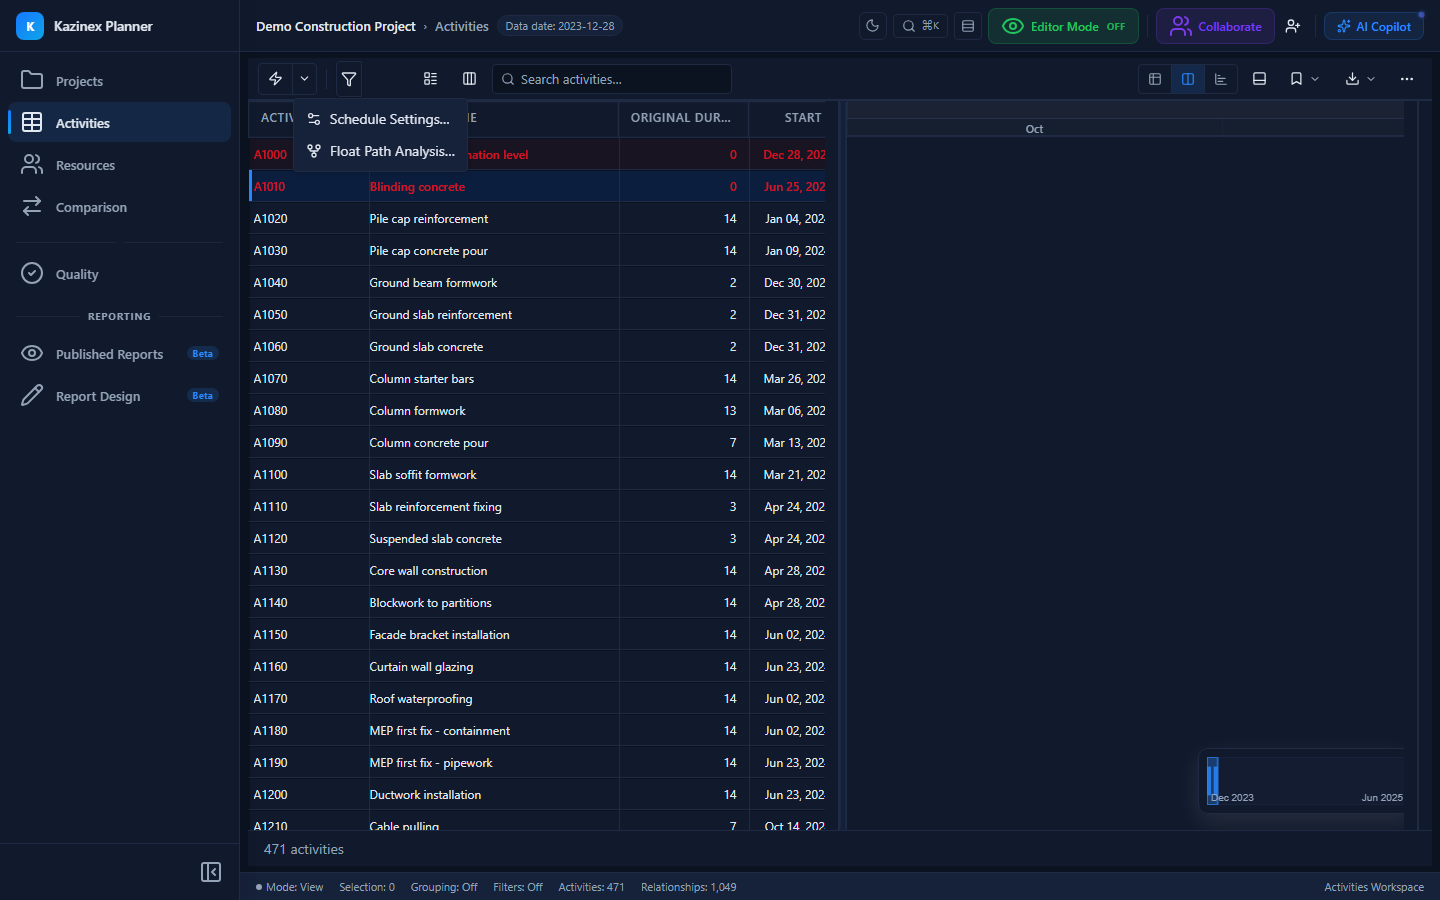Click Grouping: Off in status bar

(x=444, y=887)
